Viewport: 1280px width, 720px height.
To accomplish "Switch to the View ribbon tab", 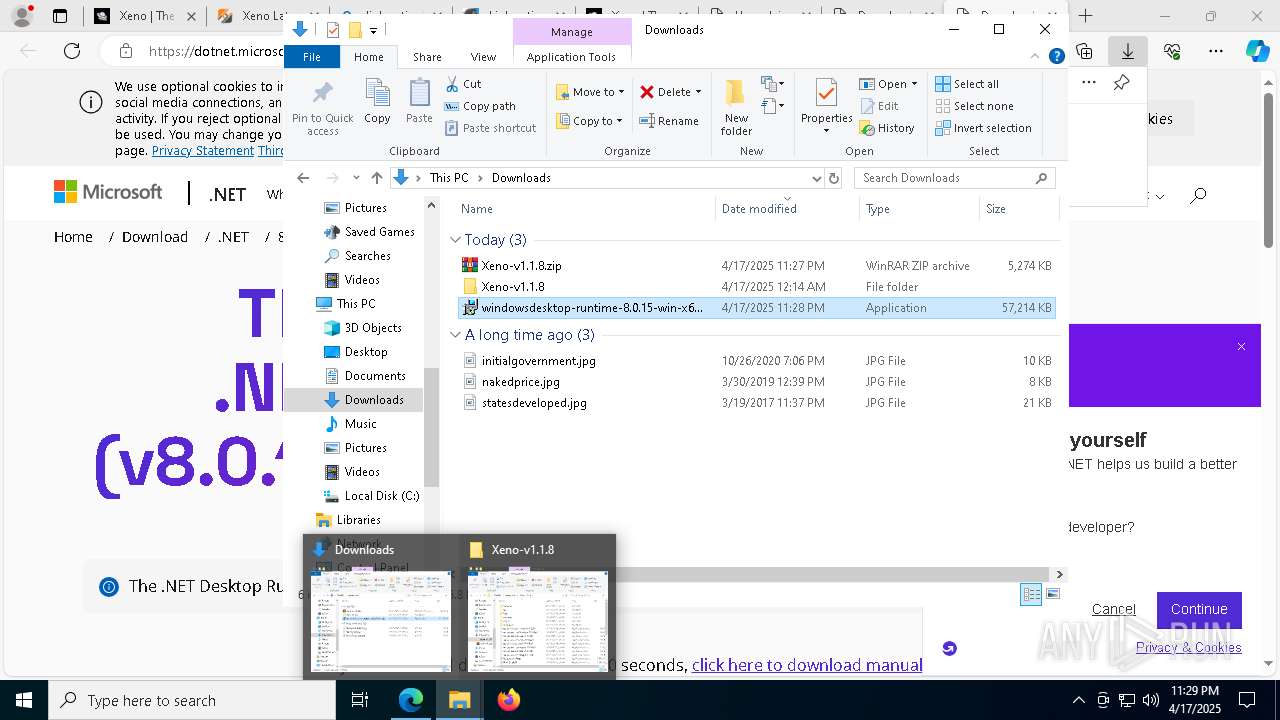I will pyautogui.click(x=483, y=57).
